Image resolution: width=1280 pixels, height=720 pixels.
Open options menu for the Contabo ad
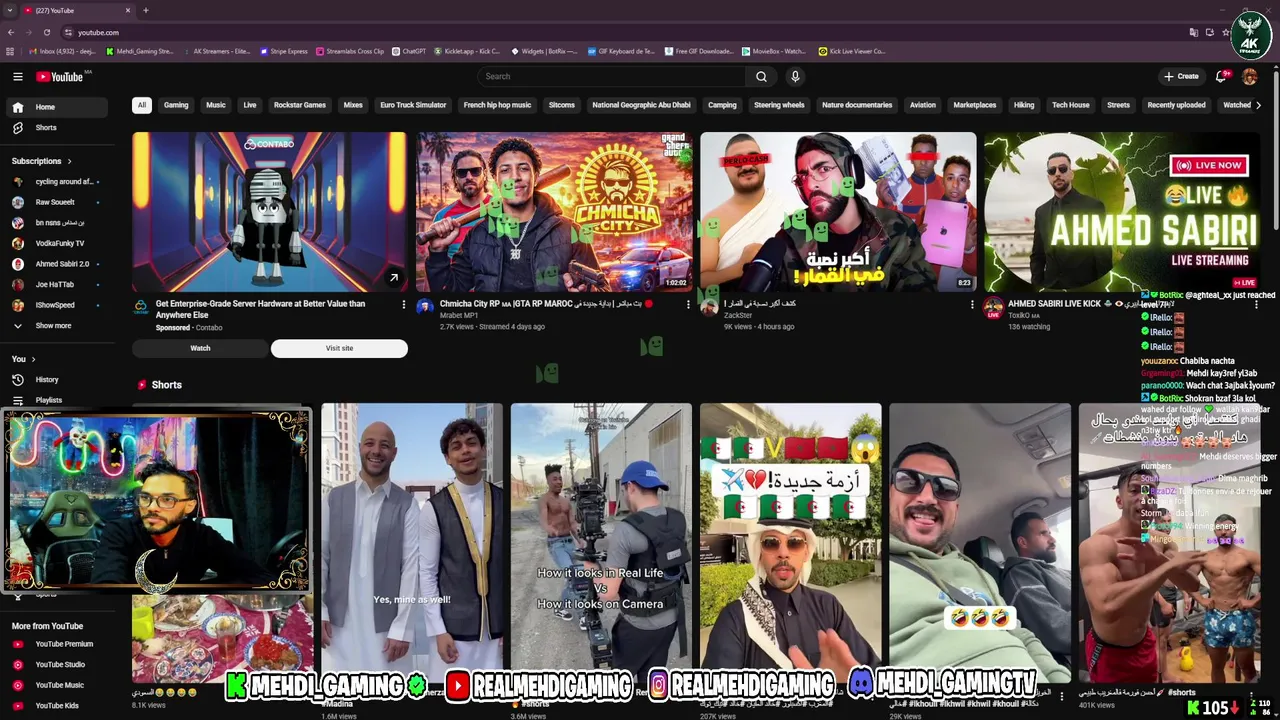click(404, 304)
